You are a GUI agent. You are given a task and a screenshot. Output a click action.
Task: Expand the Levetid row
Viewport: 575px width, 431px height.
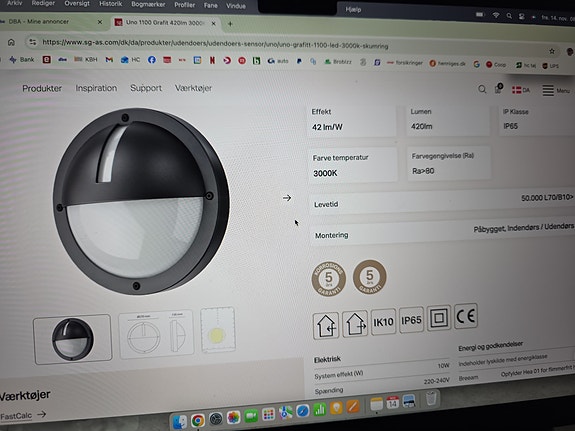coord(442,201)
